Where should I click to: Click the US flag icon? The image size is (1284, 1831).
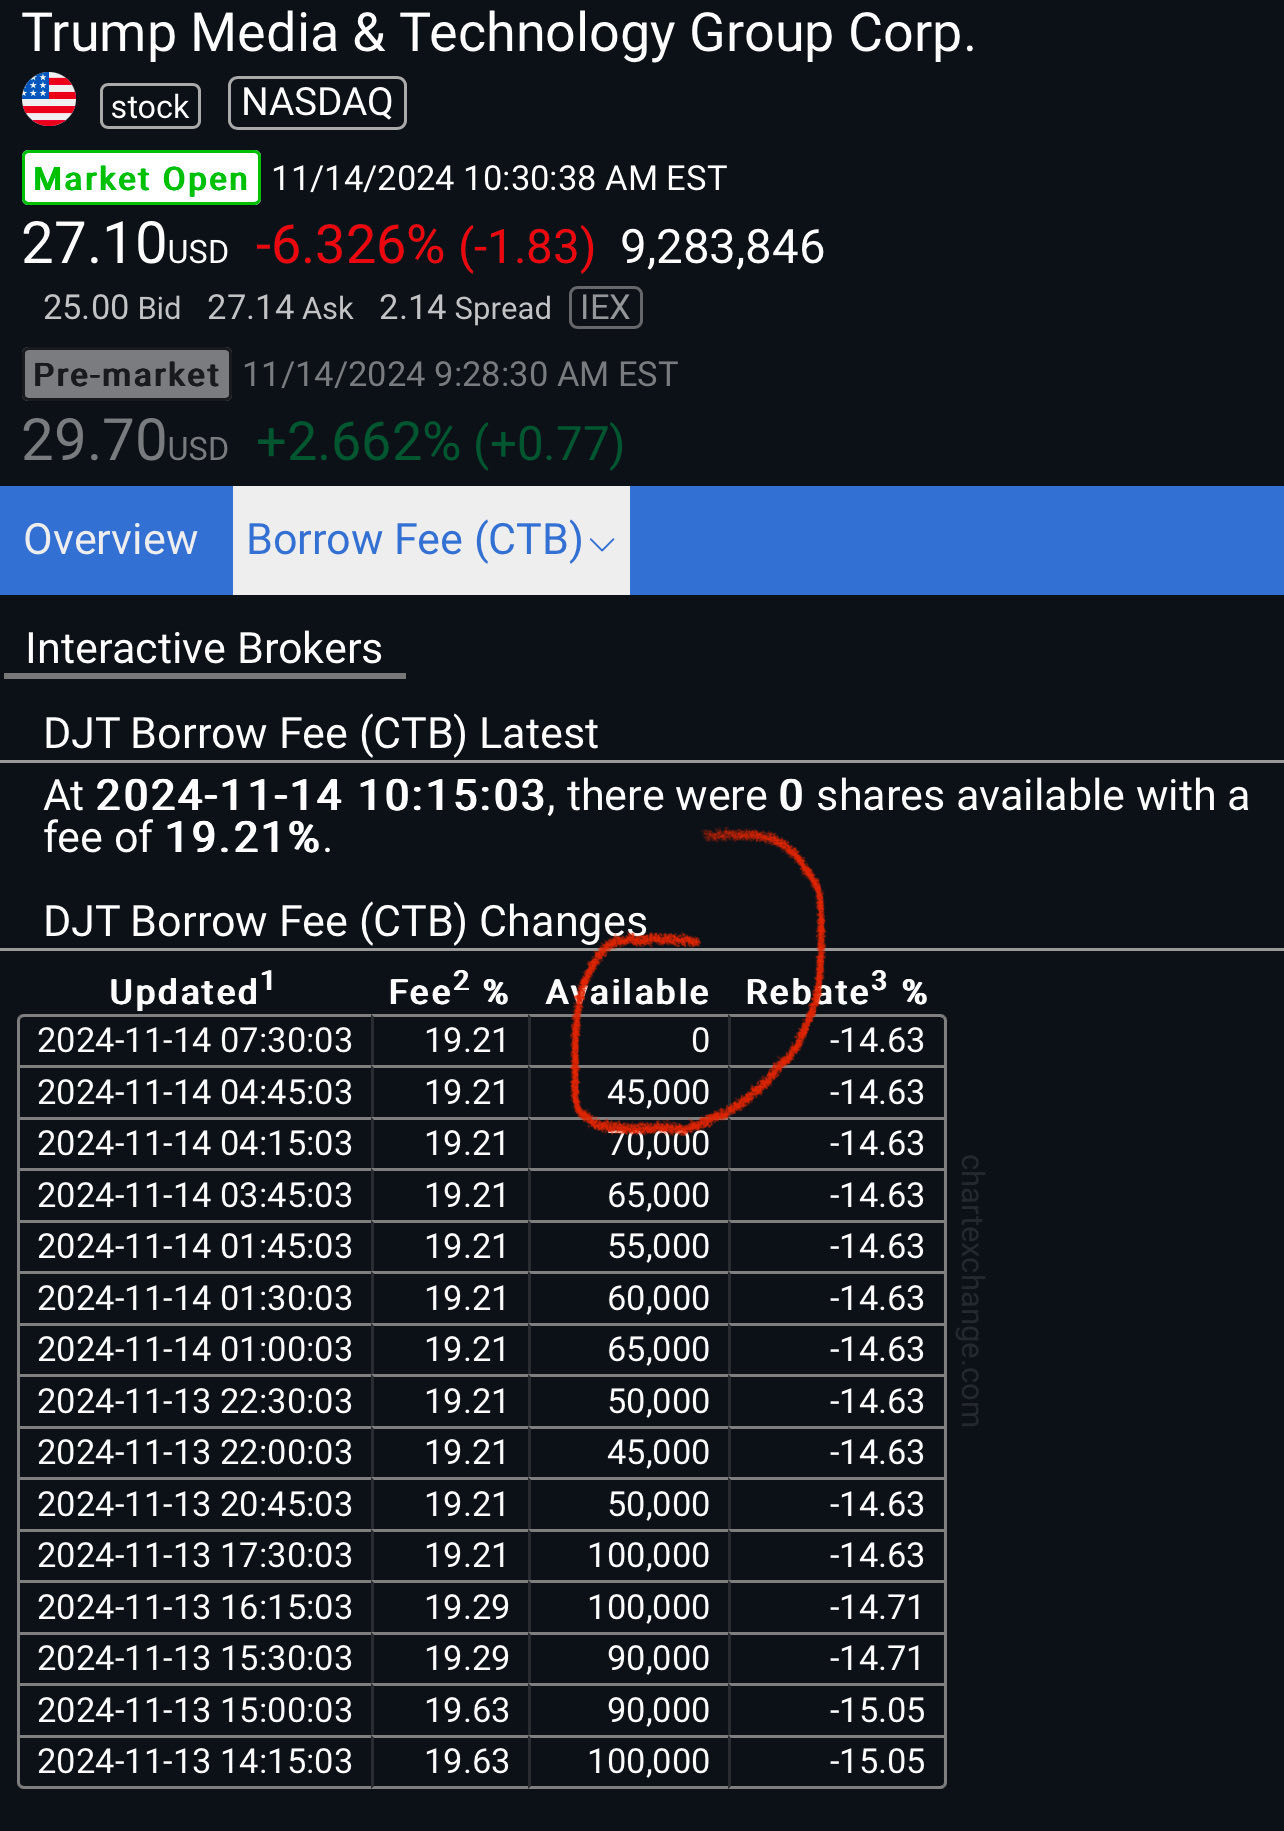point(49,100)
